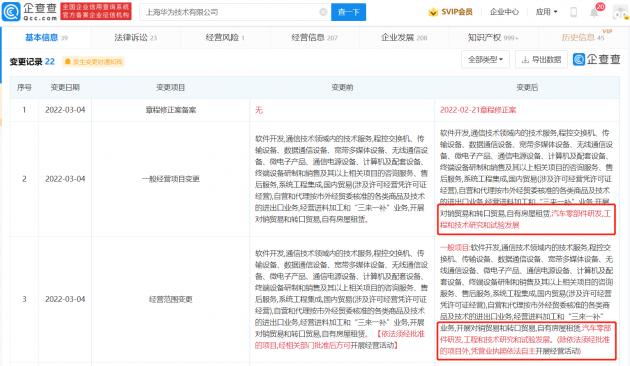The width and height of the screenshot is (630, 366).
Task: Open the 经营信息 tab
Action: point(315,38)
